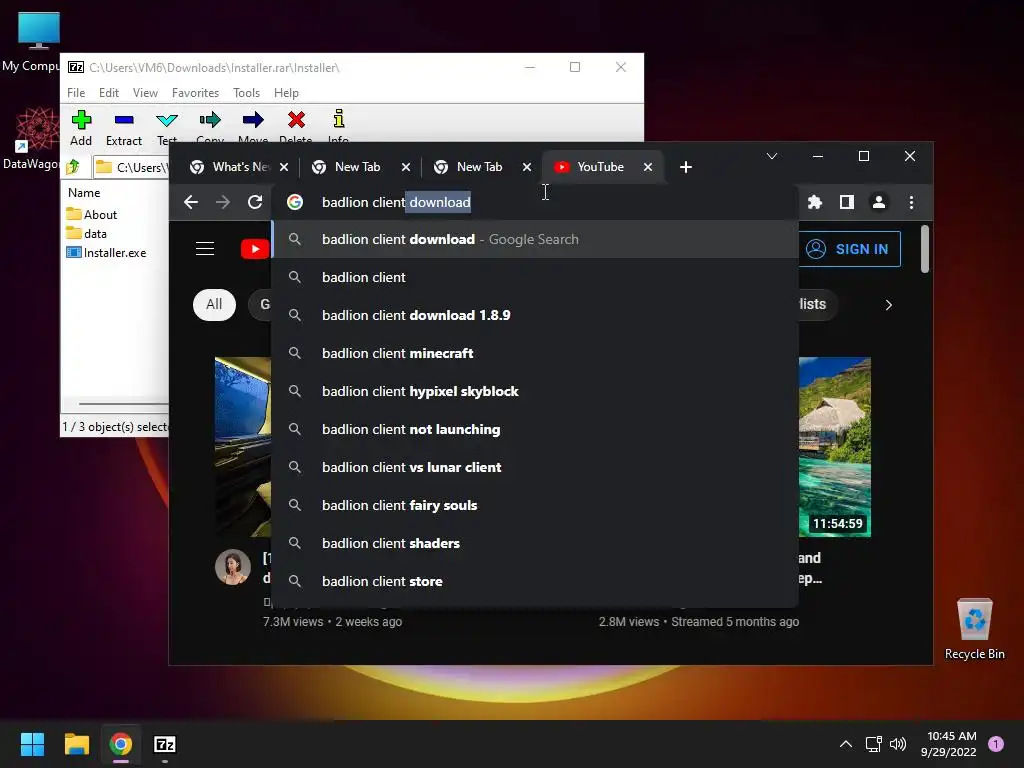Click the Chrome profile avatar icon

coord(879,202)
